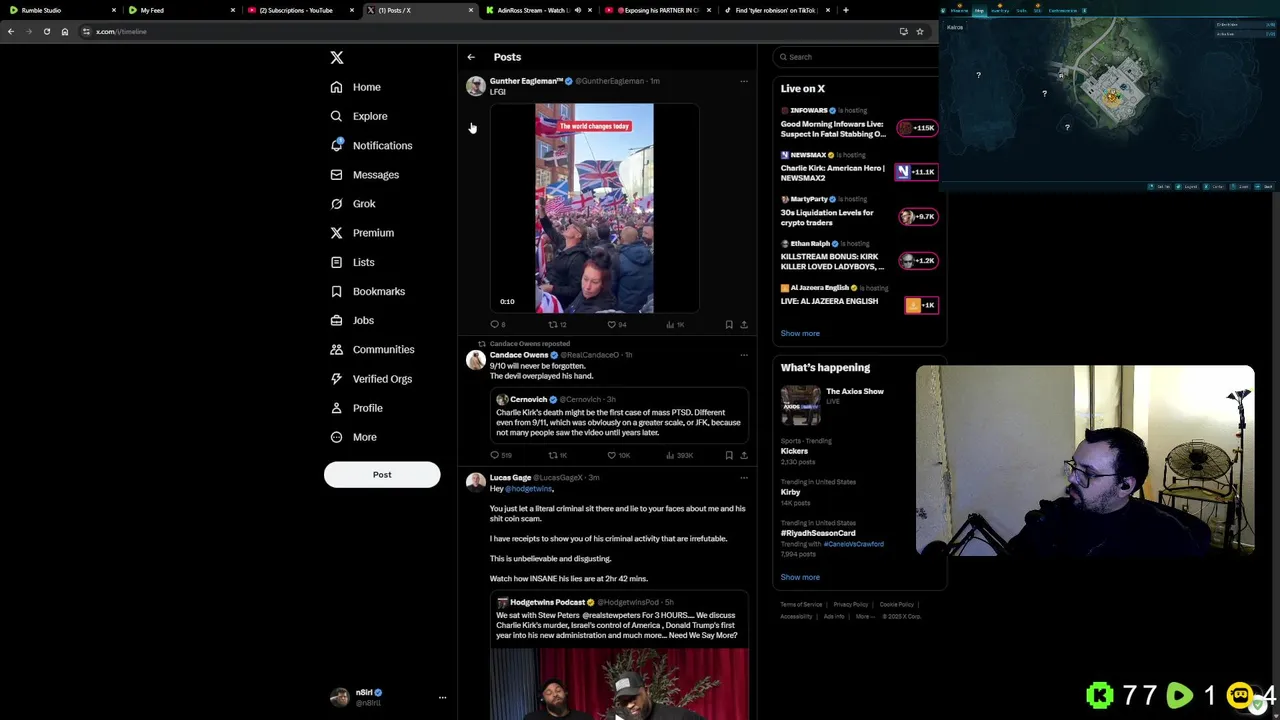Play the Gunther Eagleman flag video
This screenshot has width=1280, height=720.
(594, 208)
